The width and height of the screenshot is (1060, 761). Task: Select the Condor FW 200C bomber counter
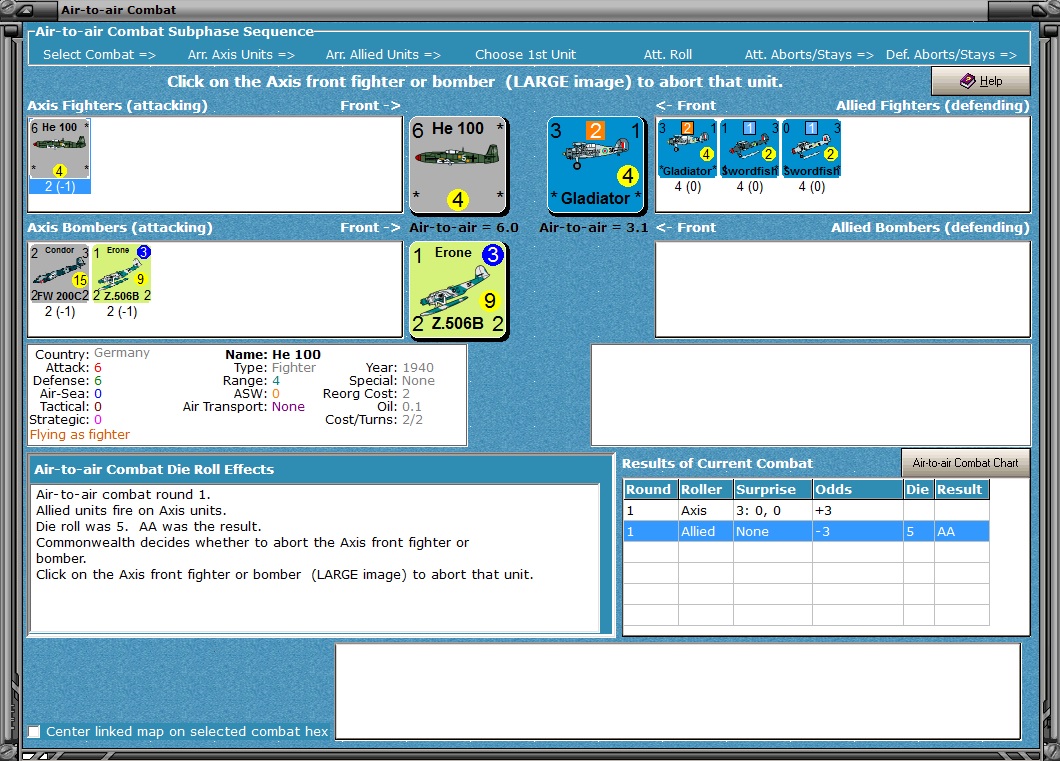point(59,274)
